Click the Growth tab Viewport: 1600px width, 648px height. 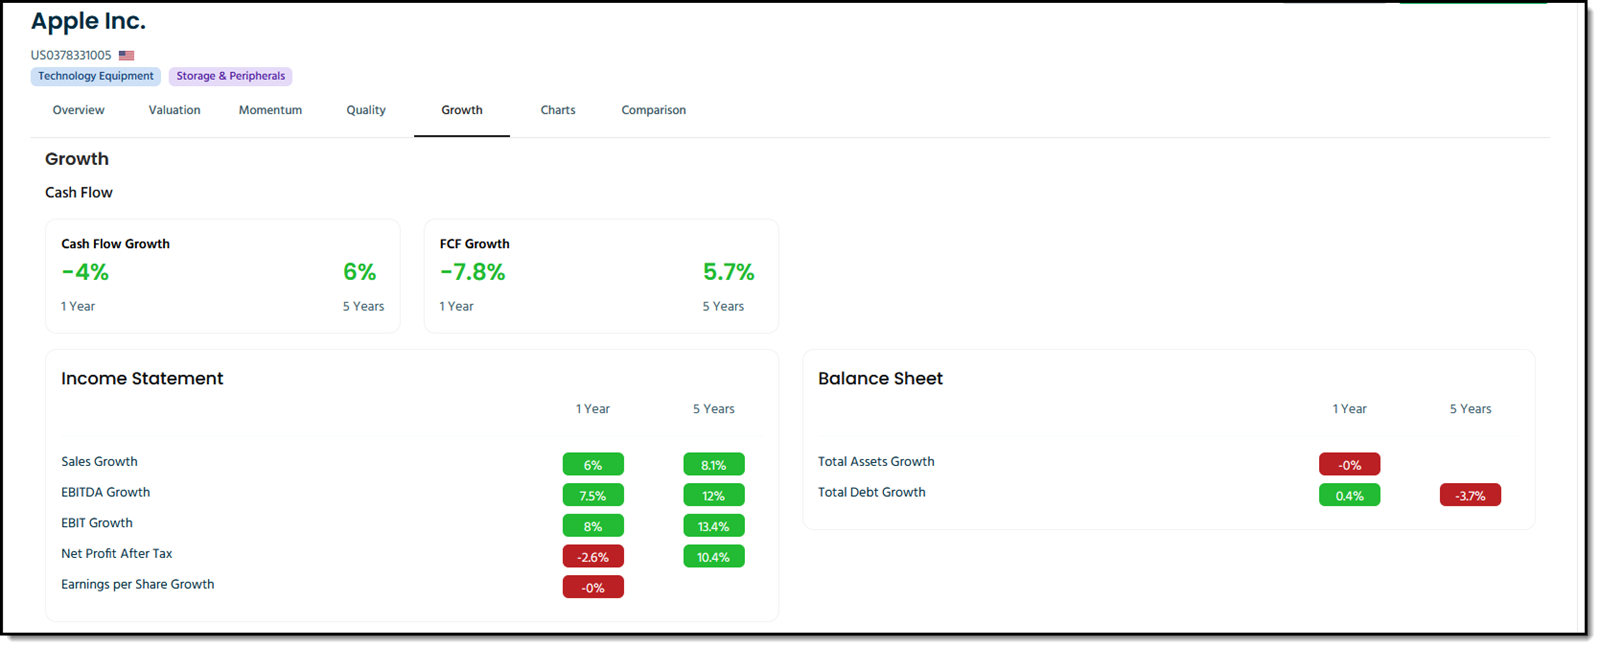tap(462, 110)
